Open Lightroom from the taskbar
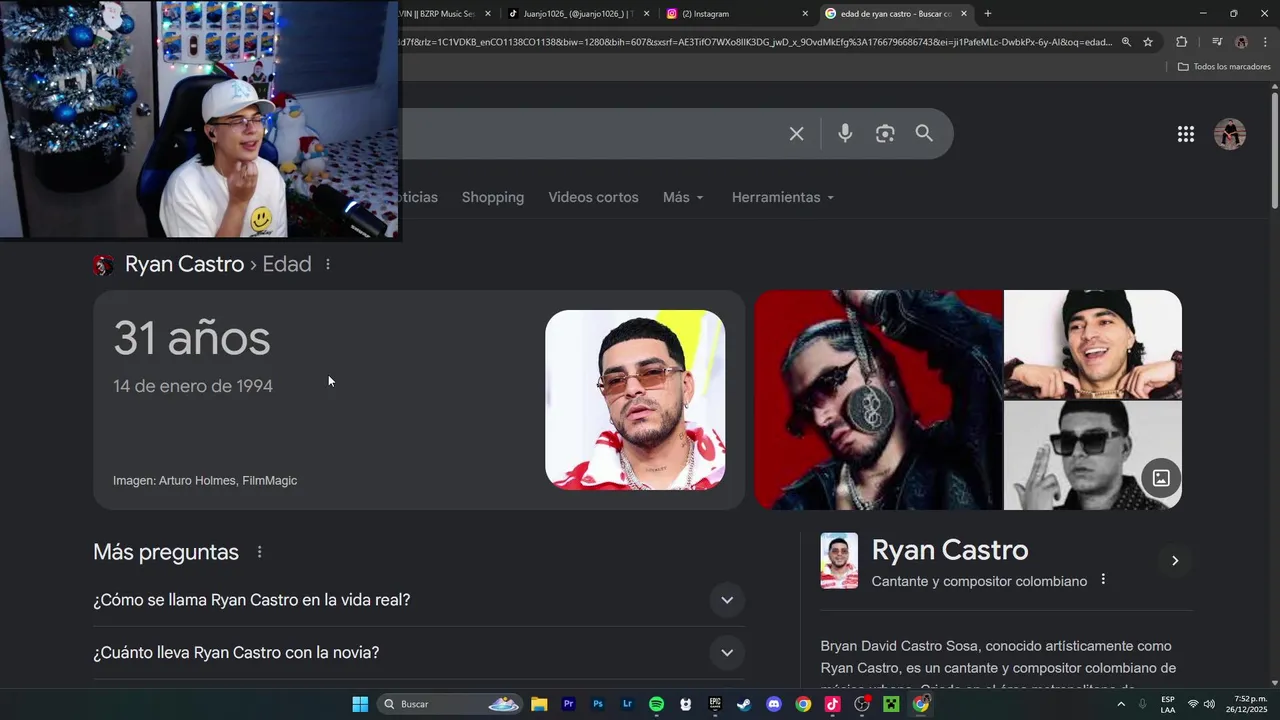The width and height of the screenshot is (1280, 720). 627,704
